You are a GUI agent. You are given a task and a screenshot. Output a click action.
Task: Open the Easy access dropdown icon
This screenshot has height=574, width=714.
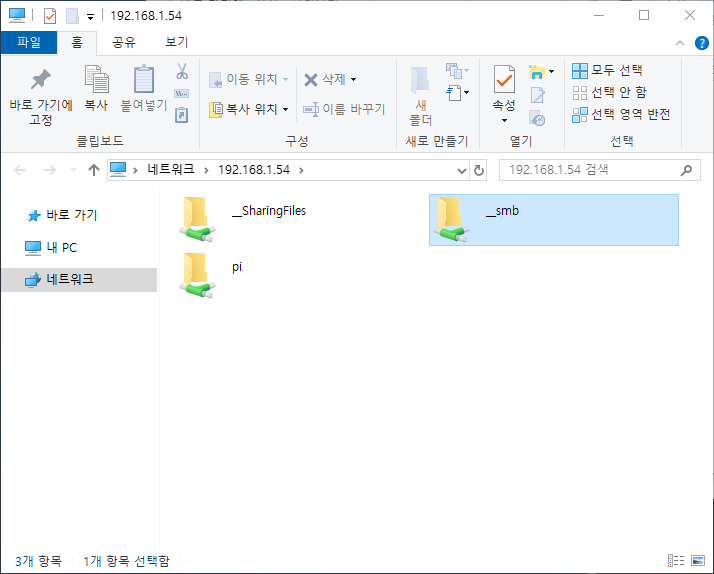tap(457, 71)
